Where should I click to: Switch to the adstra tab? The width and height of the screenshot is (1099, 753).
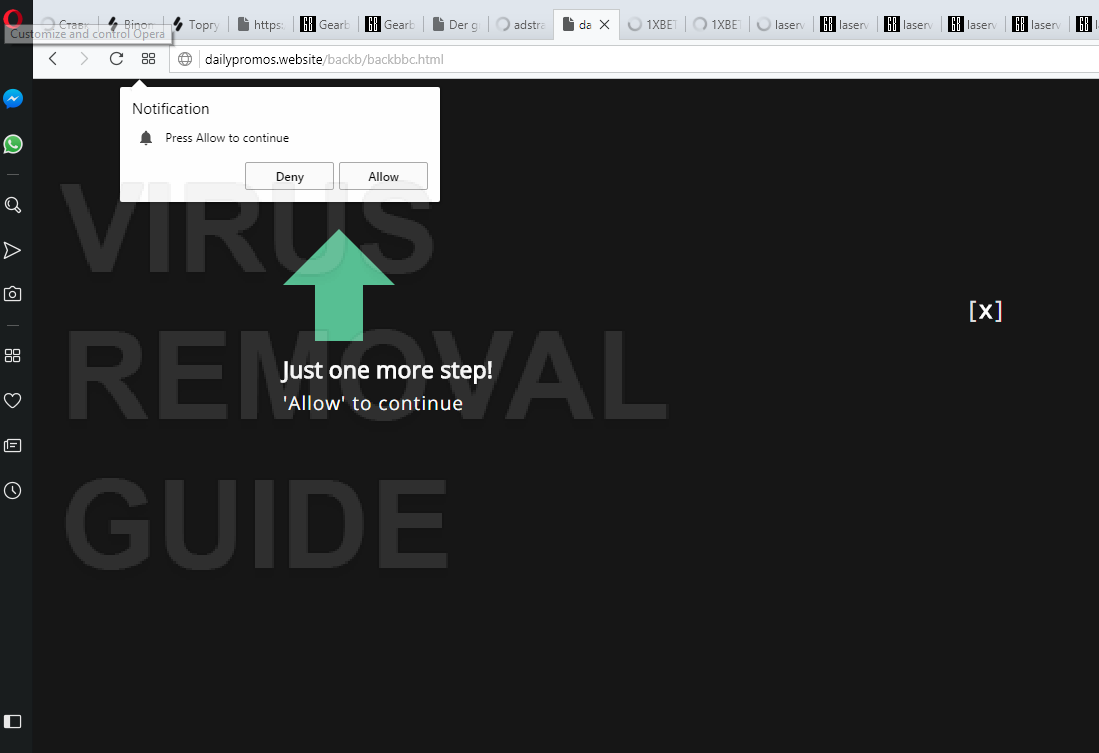pyautogui.click(x=520, y=25)
